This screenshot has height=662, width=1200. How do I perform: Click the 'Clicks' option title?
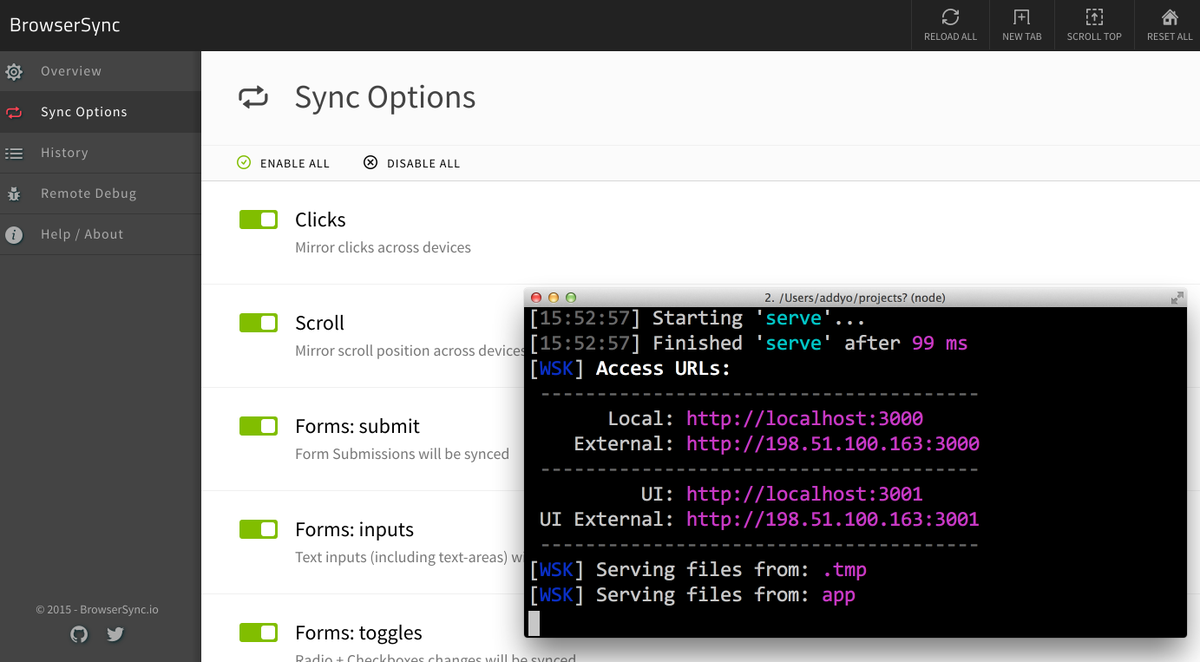tap(320, 220)
